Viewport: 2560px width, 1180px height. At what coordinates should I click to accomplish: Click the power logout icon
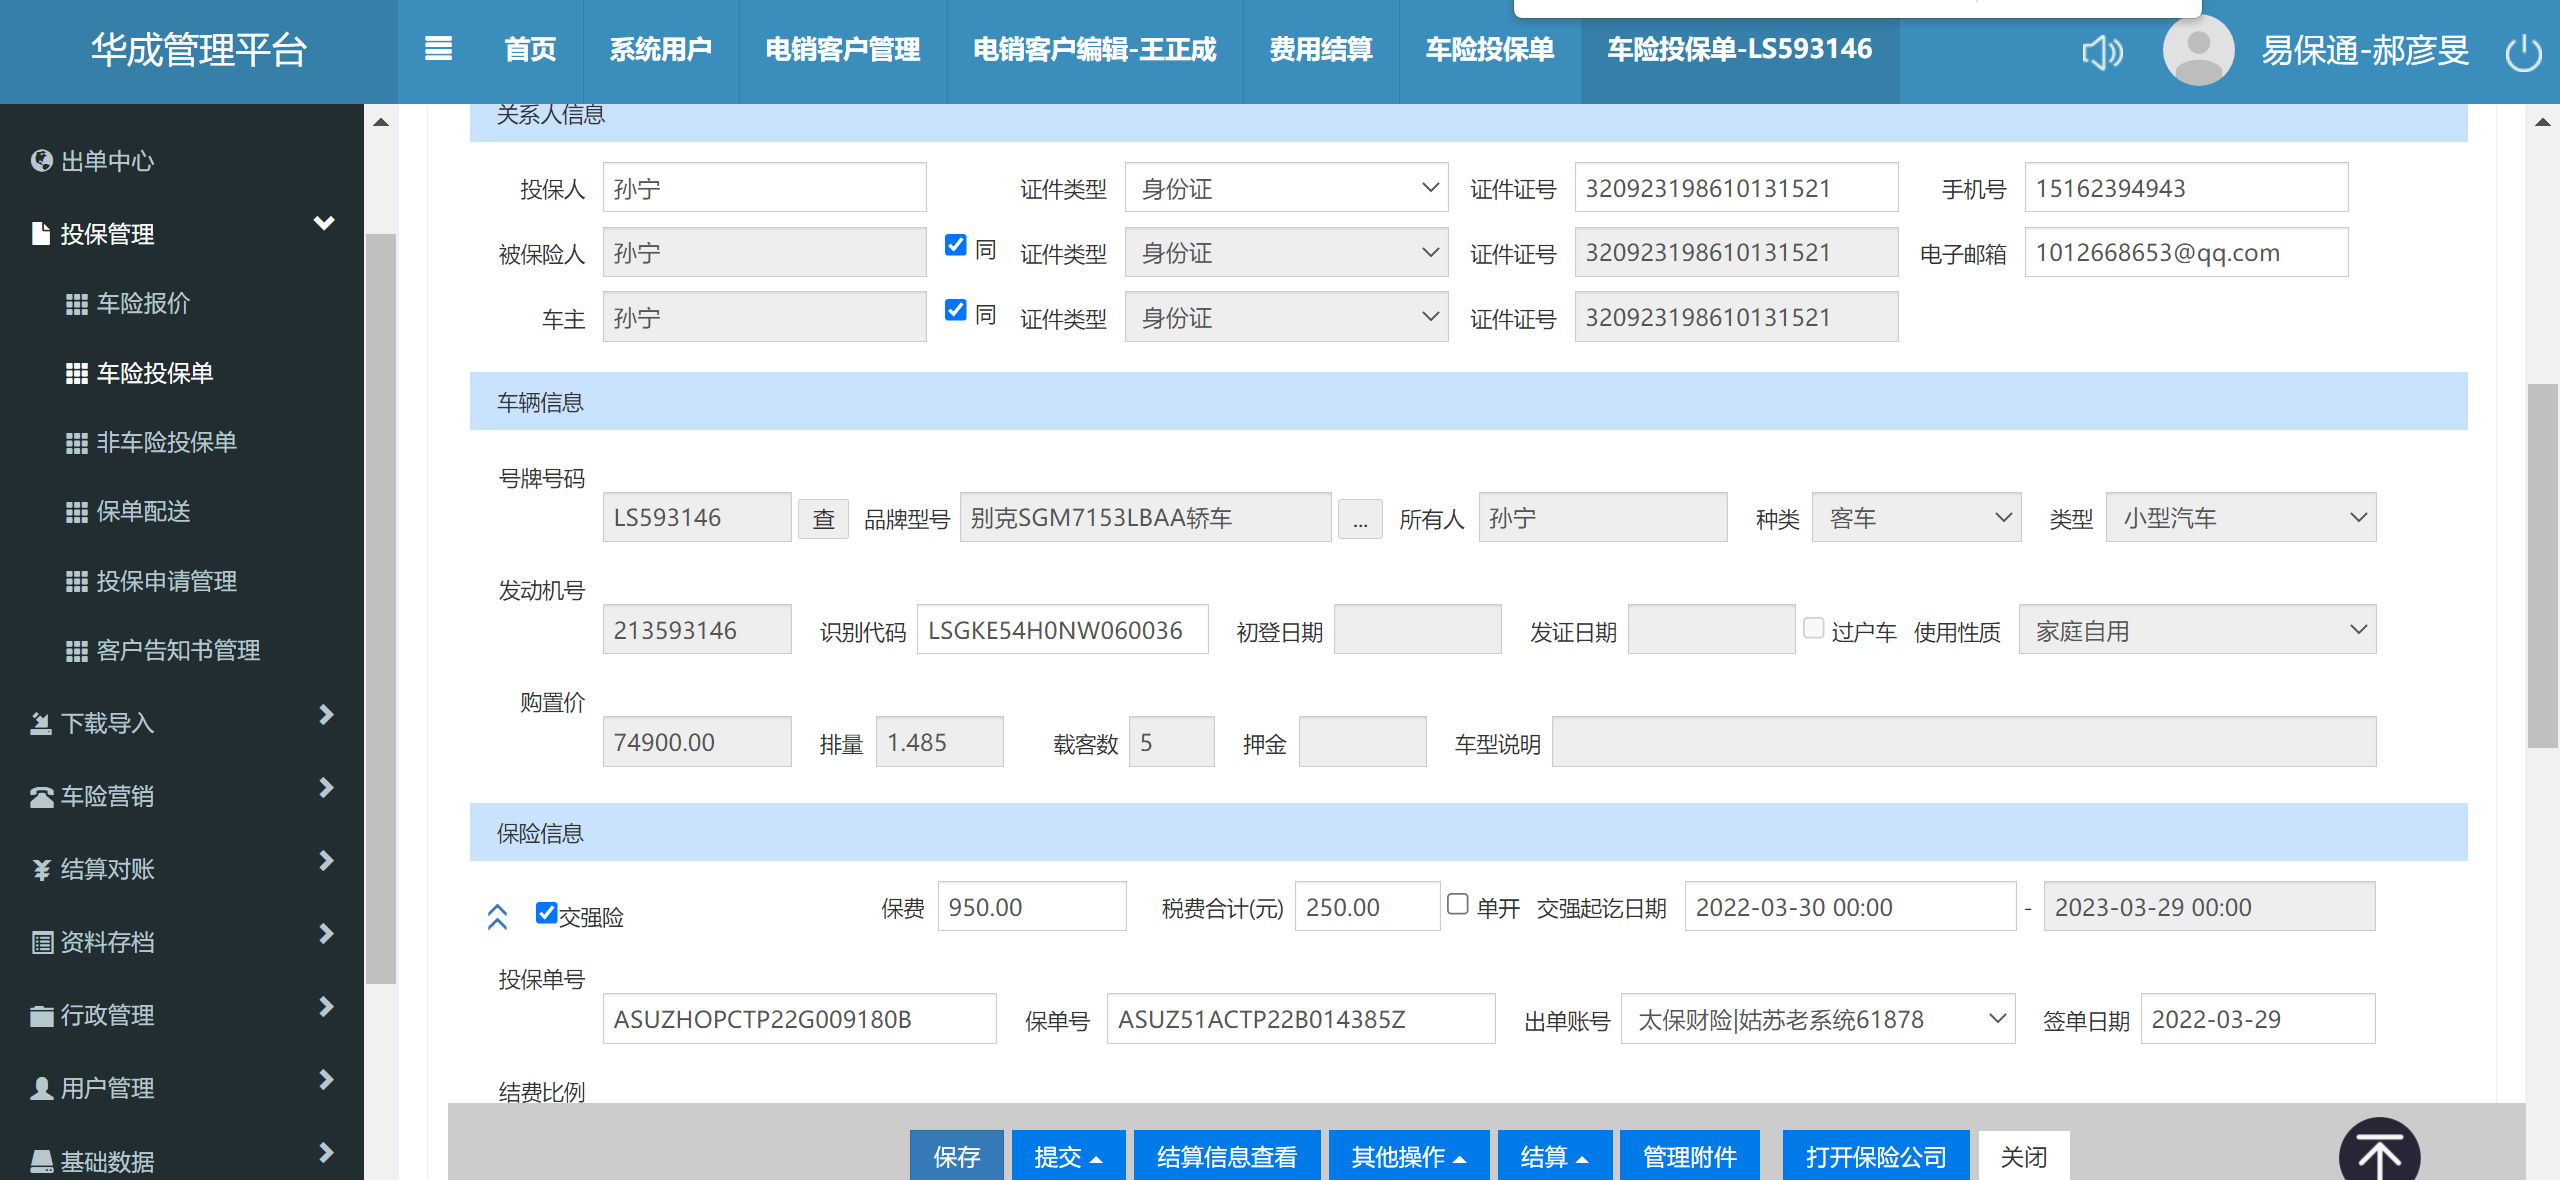coord(2523,52)
